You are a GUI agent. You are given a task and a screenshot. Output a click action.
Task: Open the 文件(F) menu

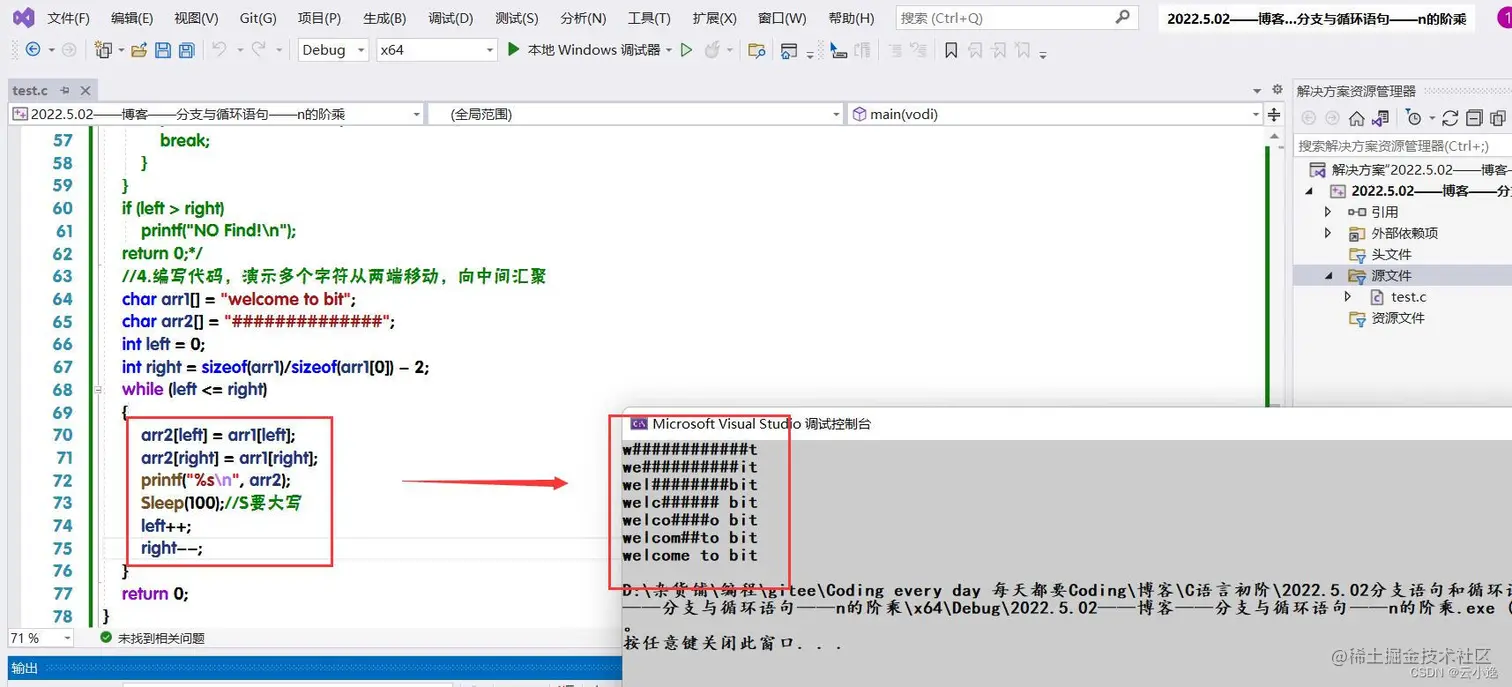pyautogui.click(x=69, y=18)
